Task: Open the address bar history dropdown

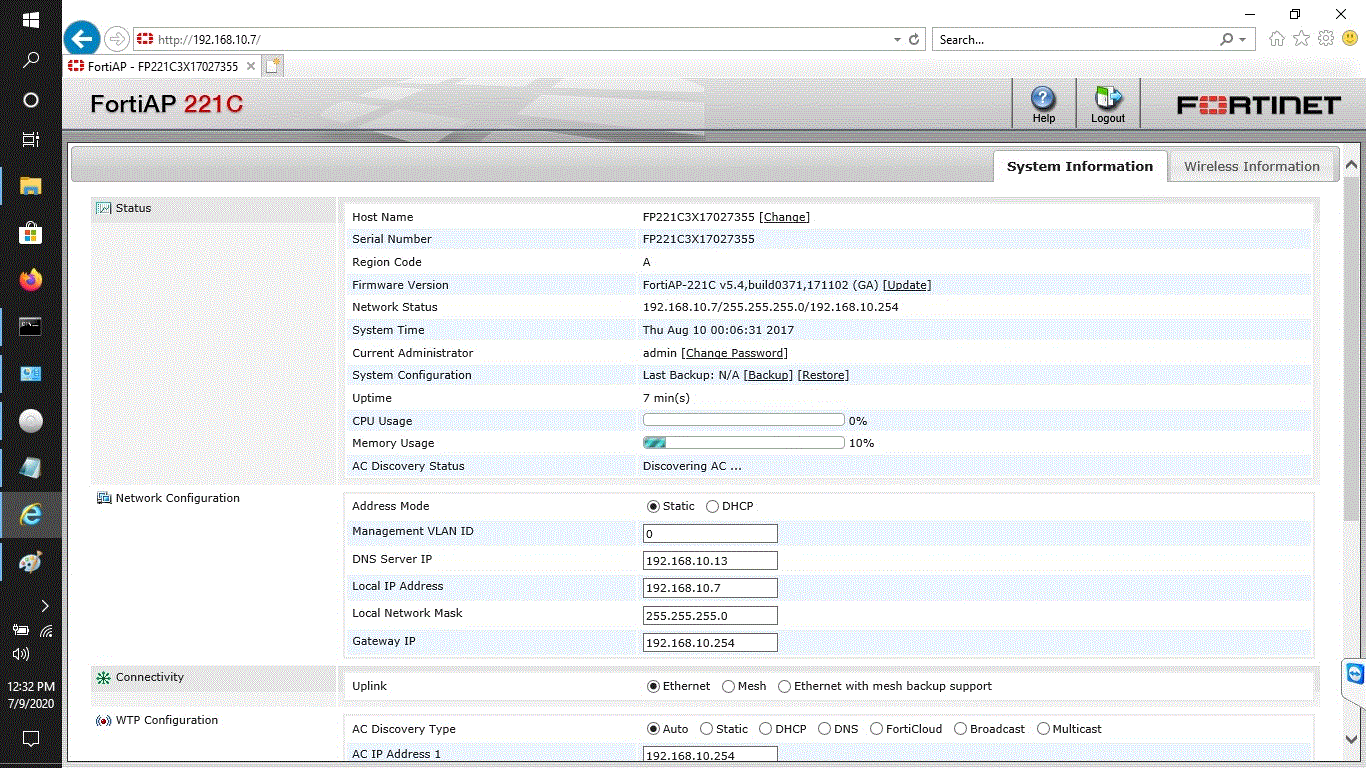Action: pyautogui.click(x=897, y=39)
